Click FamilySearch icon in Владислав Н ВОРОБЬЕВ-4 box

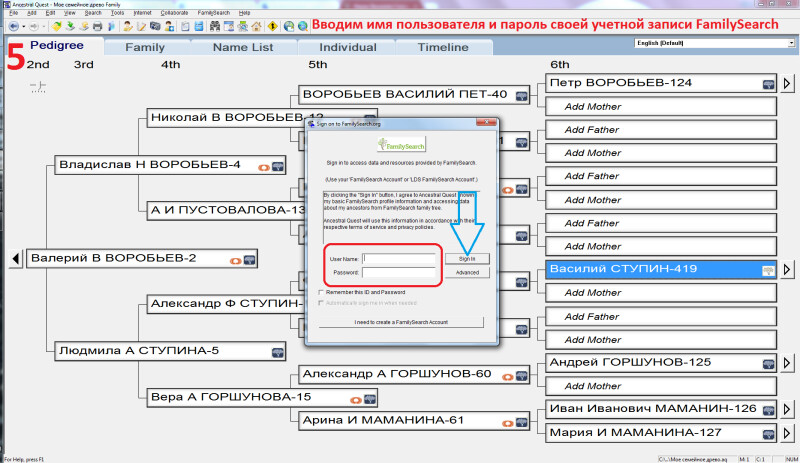pos(278,166)
